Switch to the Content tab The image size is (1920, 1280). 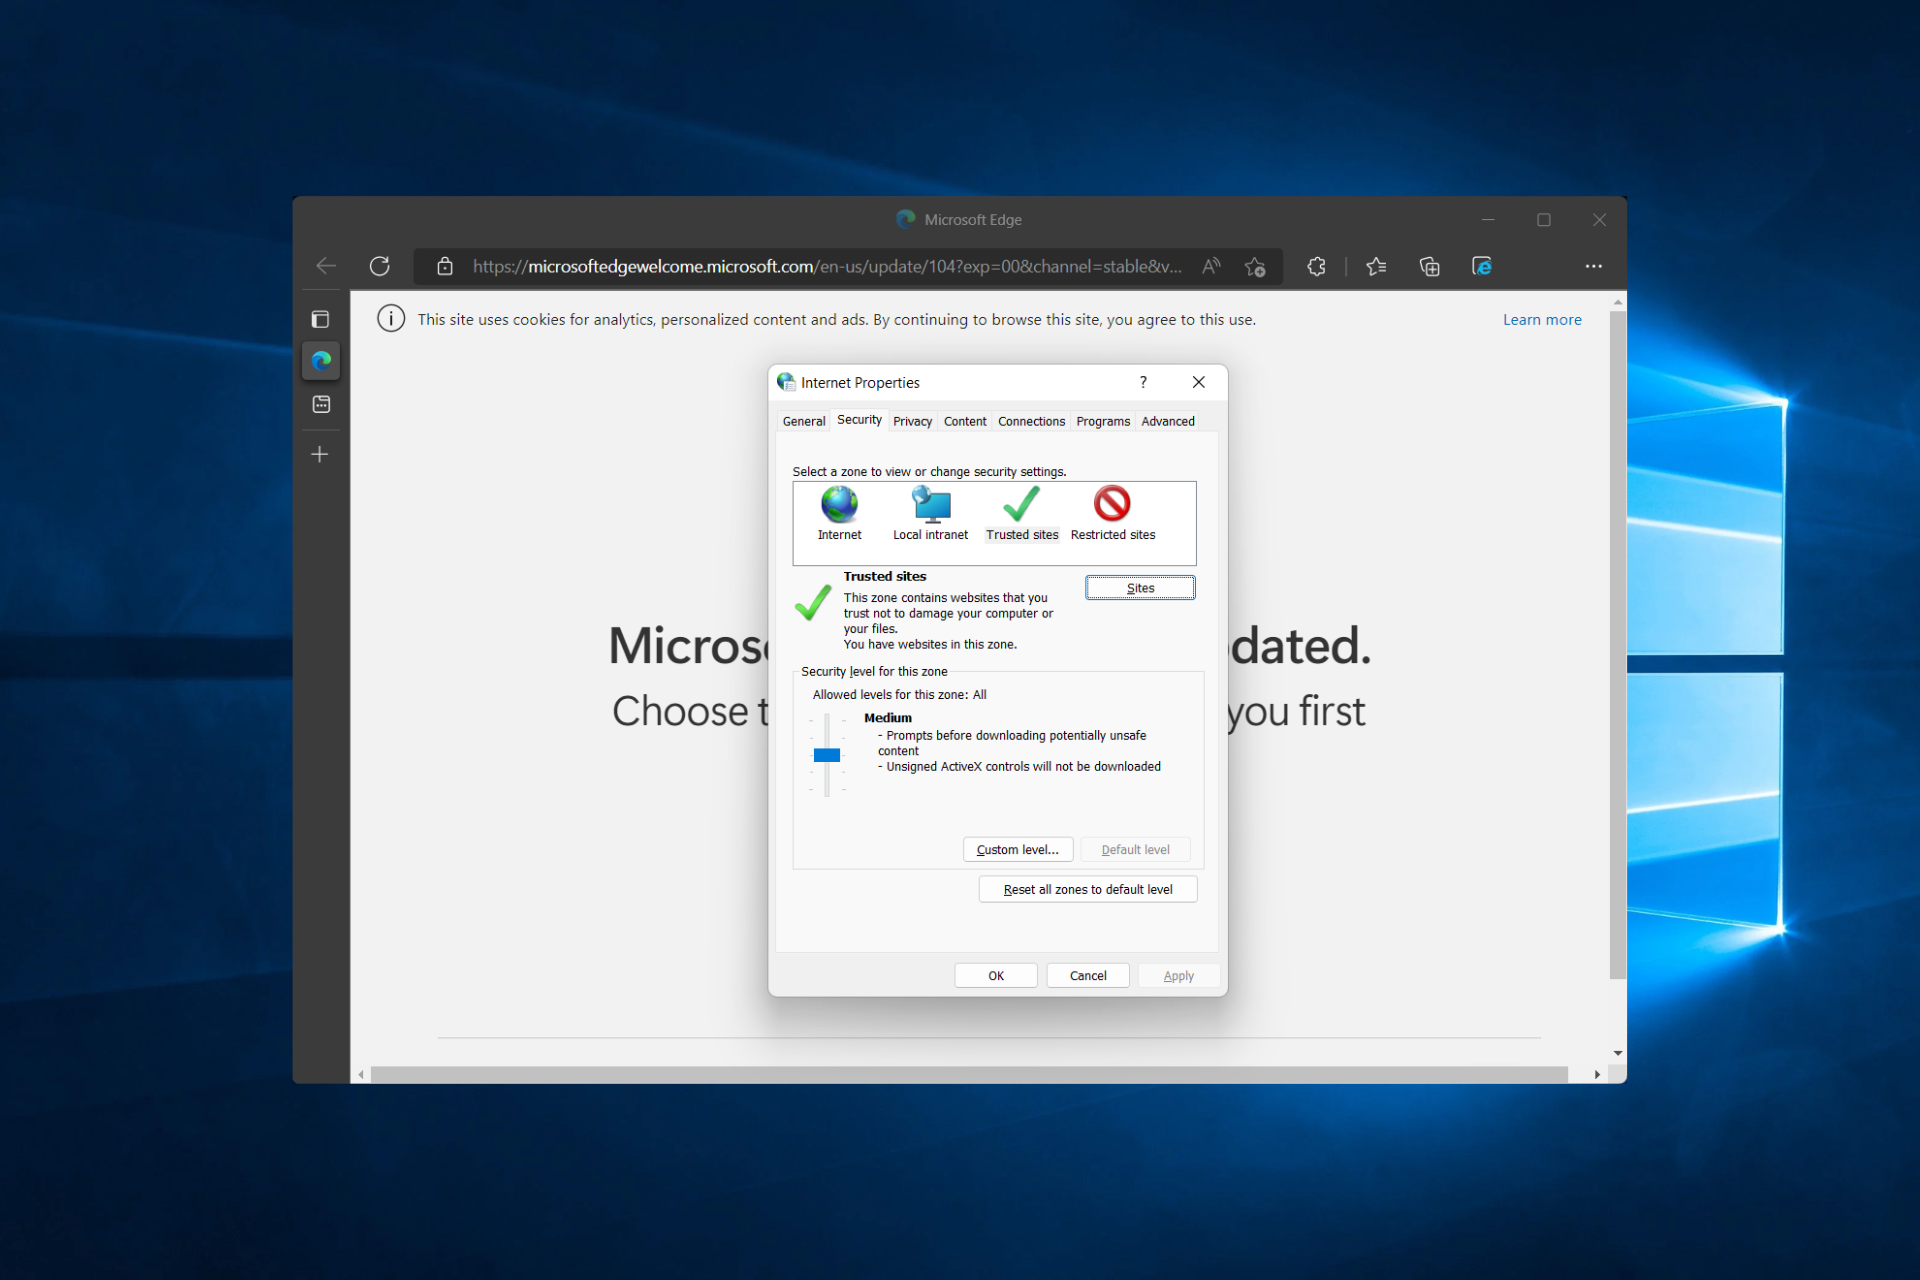[965, 421]
